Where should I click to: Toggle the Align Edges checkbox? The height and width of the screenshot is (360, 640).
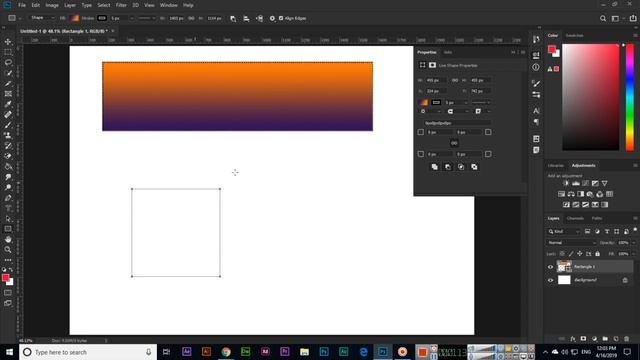281,18
